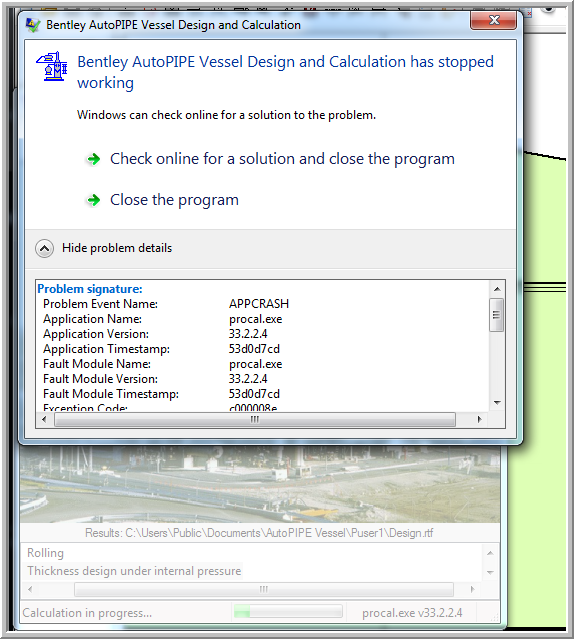This screenshot has width=574, height=639.
Task: Click the Hide problem details label
Action: (117, 248)
